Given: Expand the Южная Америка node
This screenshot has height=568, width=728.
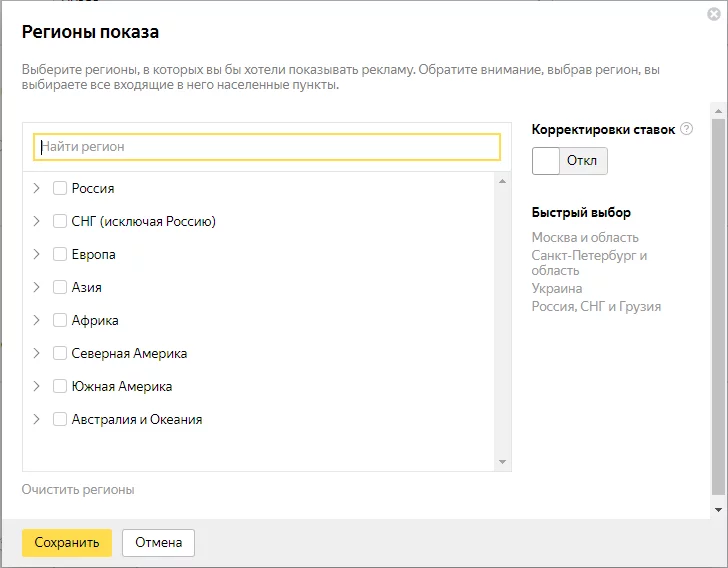Looking at the screenshot, I should click(37, 386).
